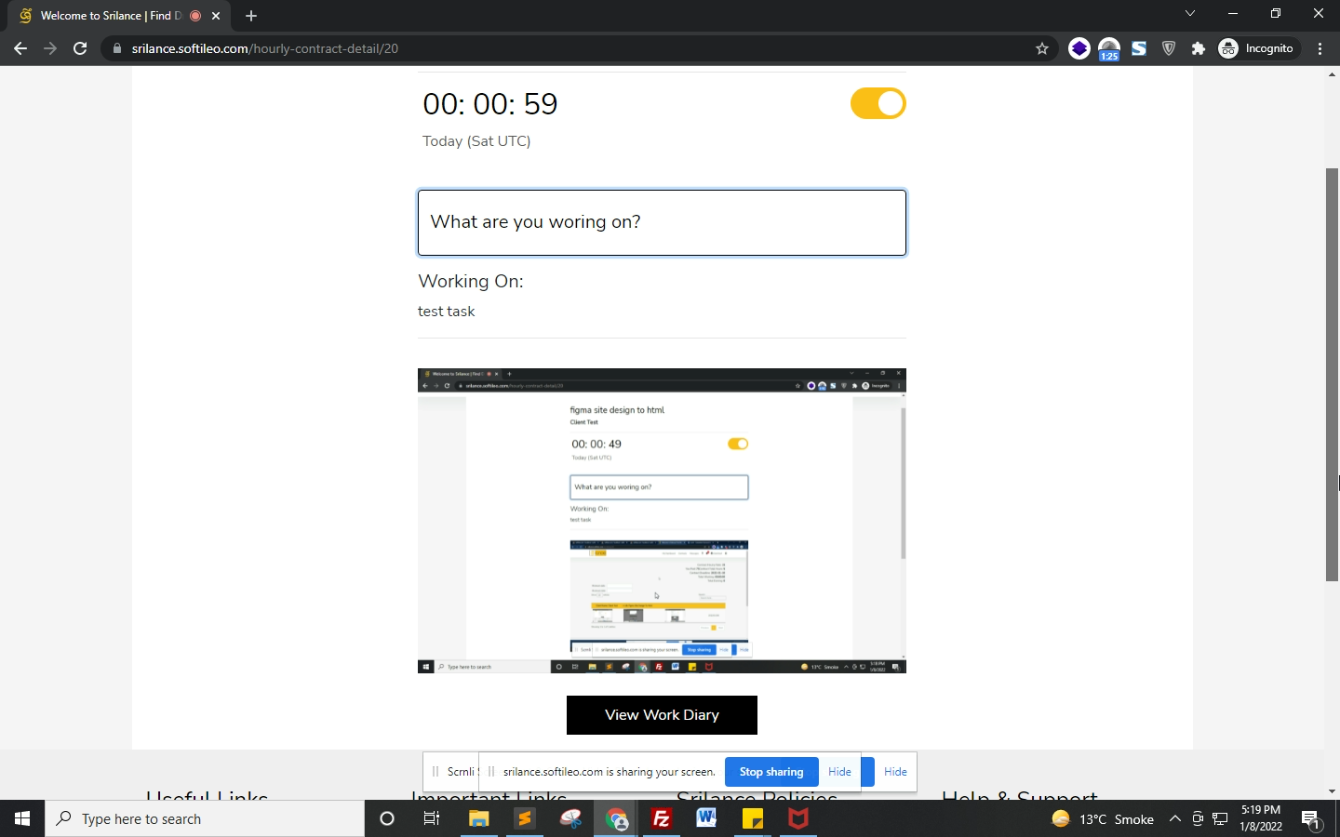Screen dimensions: 1340x837
Task: Open FileZilla from the taskbar
Action: point(661,819)
